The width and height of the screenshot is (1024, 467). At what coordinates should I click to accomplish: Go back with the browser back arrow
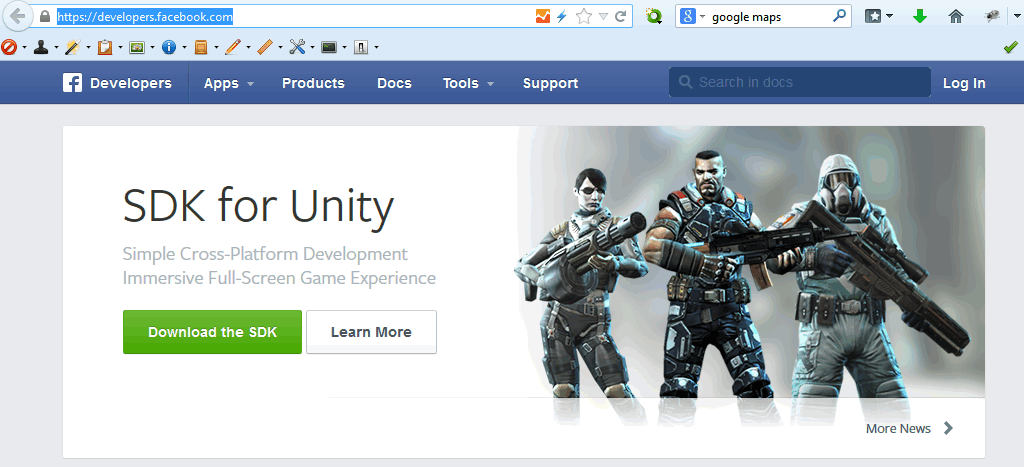pyautogui.click(x=18, y=16)
